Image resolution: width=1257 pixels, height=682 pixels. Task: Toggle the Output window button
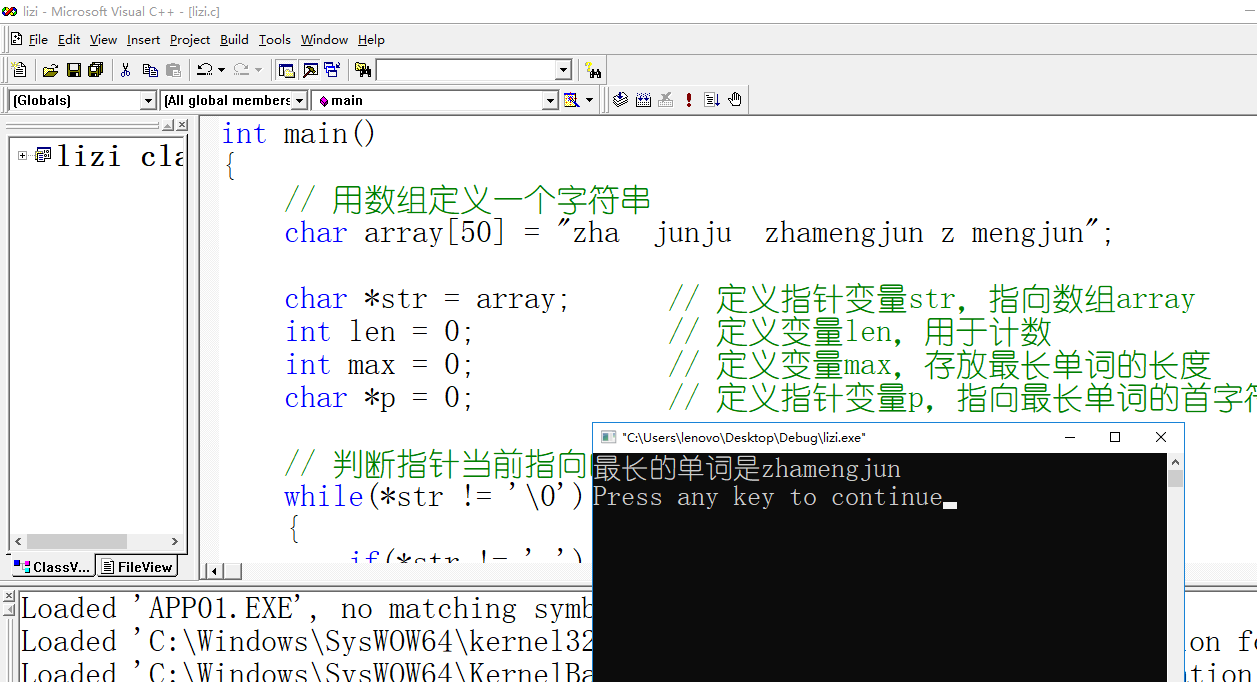tap(310, 70)
